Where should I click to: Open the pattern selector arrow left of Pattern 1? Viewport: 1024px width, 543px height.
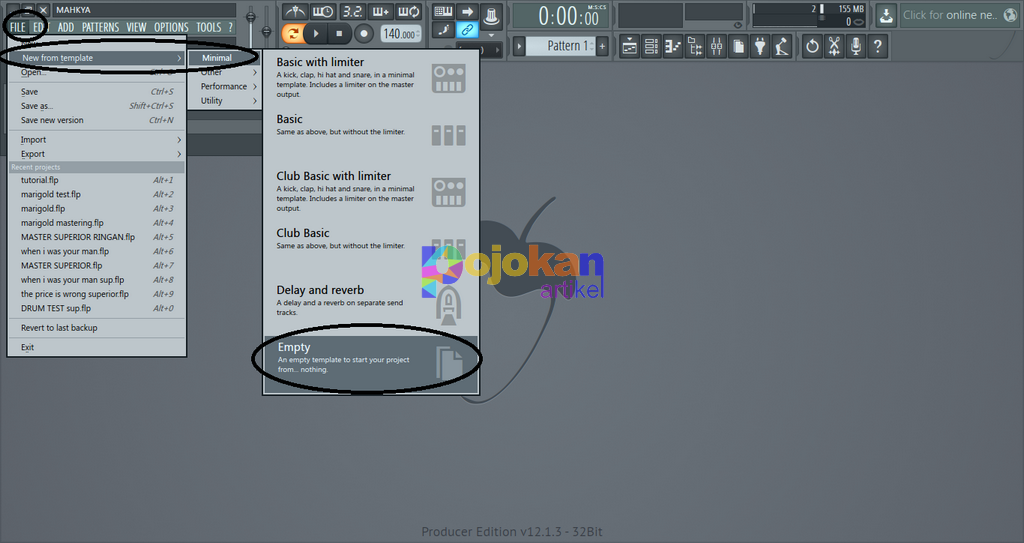pyautogui.click(x=519, y=46)
